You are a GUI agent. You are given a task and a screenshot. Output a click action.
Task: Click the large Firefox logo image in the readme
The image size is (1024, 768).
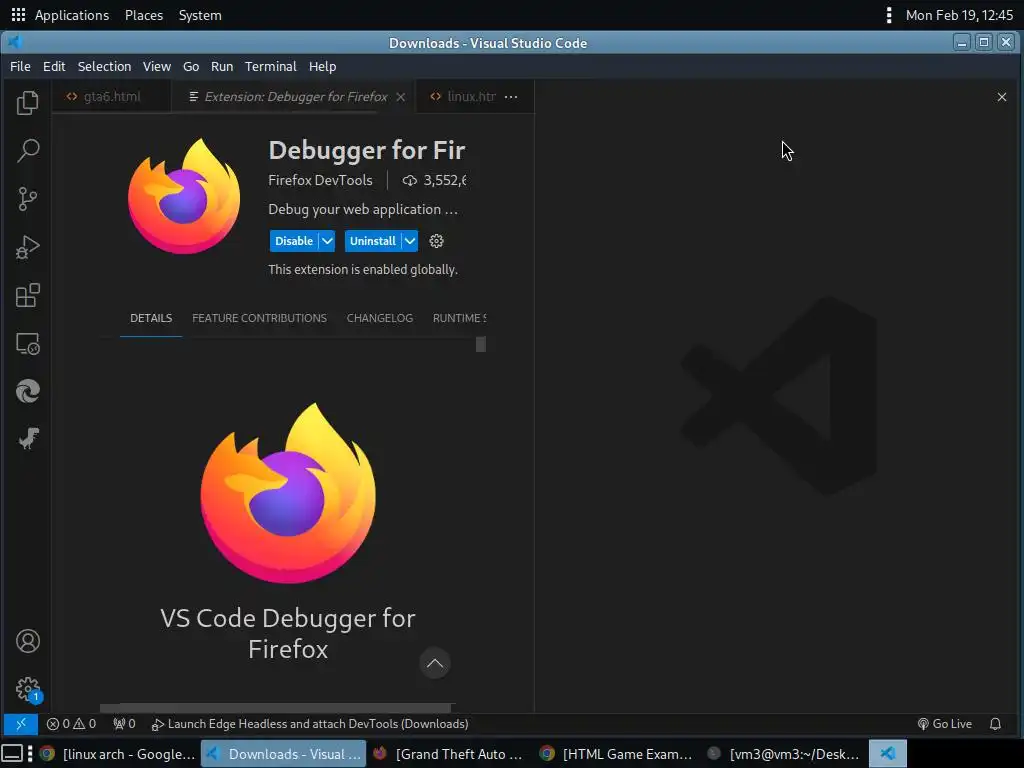pyautogui.click(x=288, y=493)
